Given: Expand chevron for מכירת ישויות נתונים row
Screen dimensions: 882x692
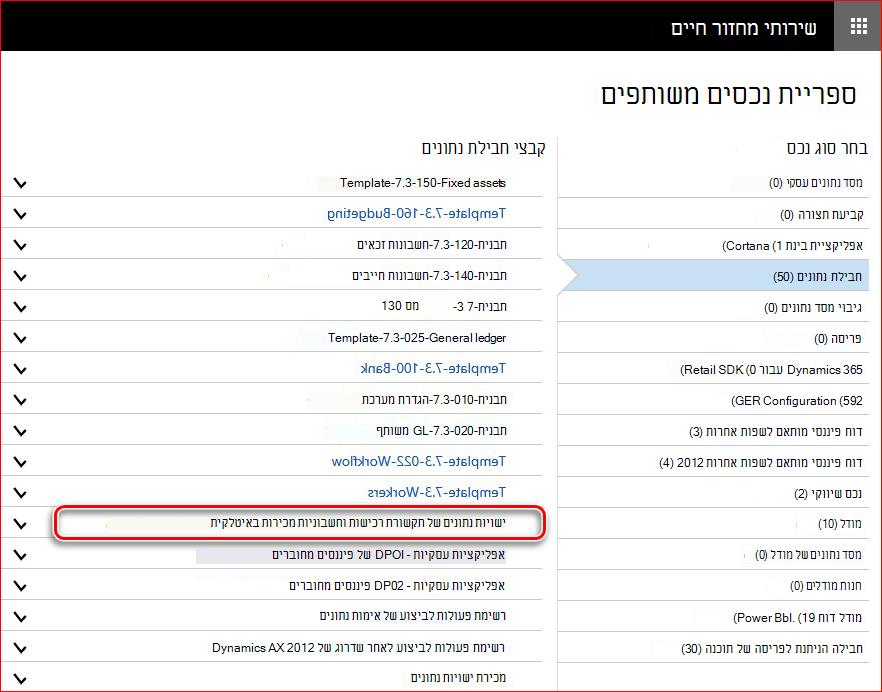Looking at the screenshot, I should [x=20, y=678].
